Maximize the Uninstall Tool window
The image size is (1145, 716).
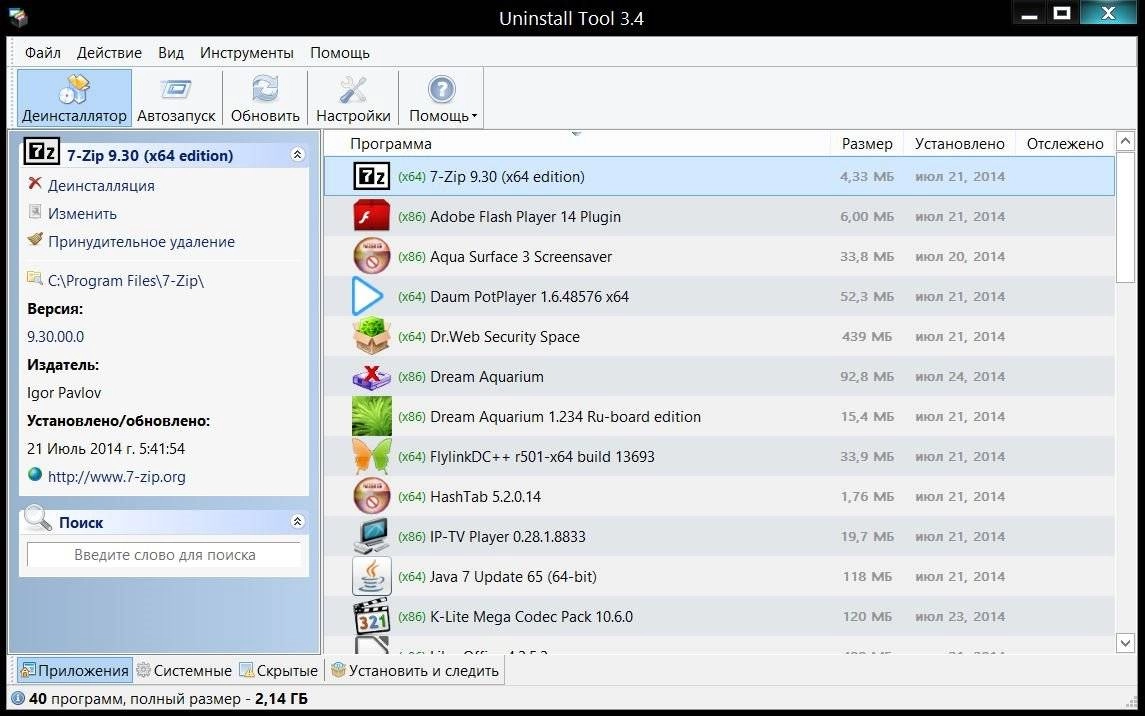tap(1062, 13)
